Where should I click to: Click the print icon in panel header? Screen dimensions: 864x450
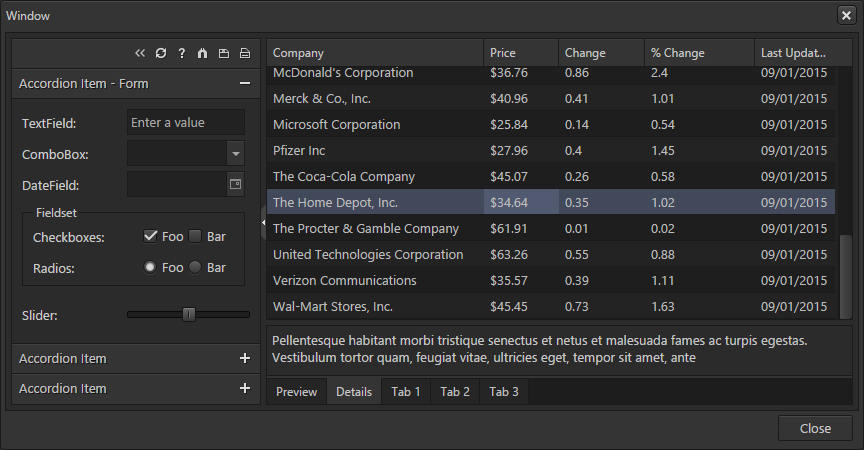(245, 53)
